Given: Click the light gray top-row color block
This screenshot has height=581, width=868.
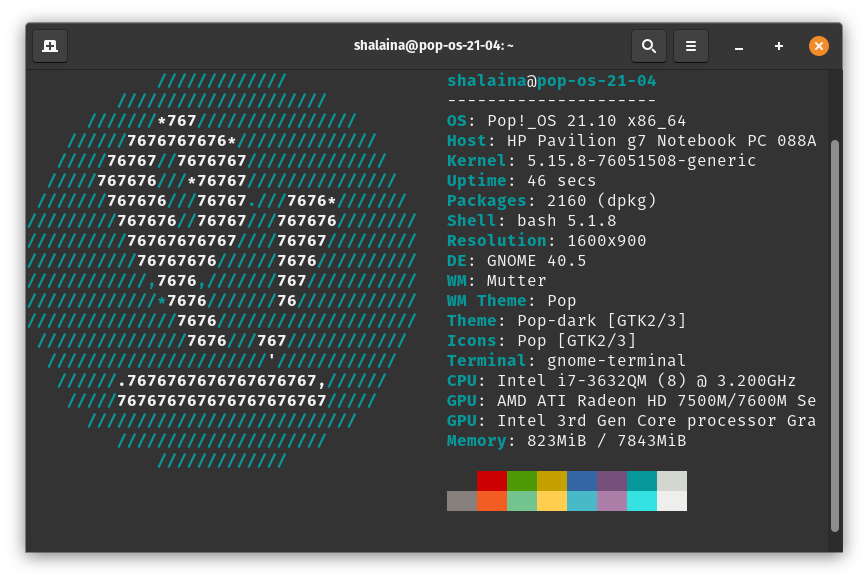Looking at the screenshot, I should point(671,481).
